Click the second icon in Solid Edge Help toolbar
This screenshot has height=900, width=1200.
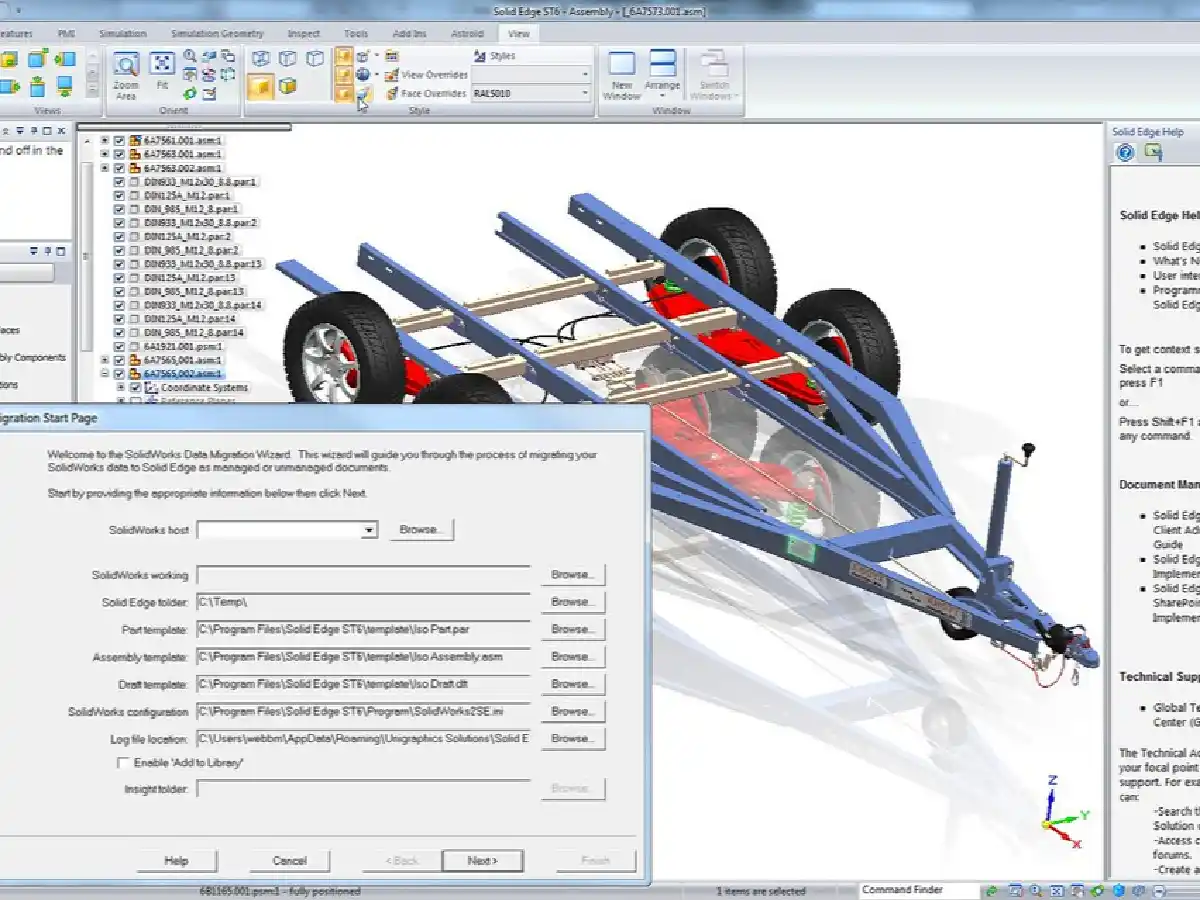pos(1154,152)
